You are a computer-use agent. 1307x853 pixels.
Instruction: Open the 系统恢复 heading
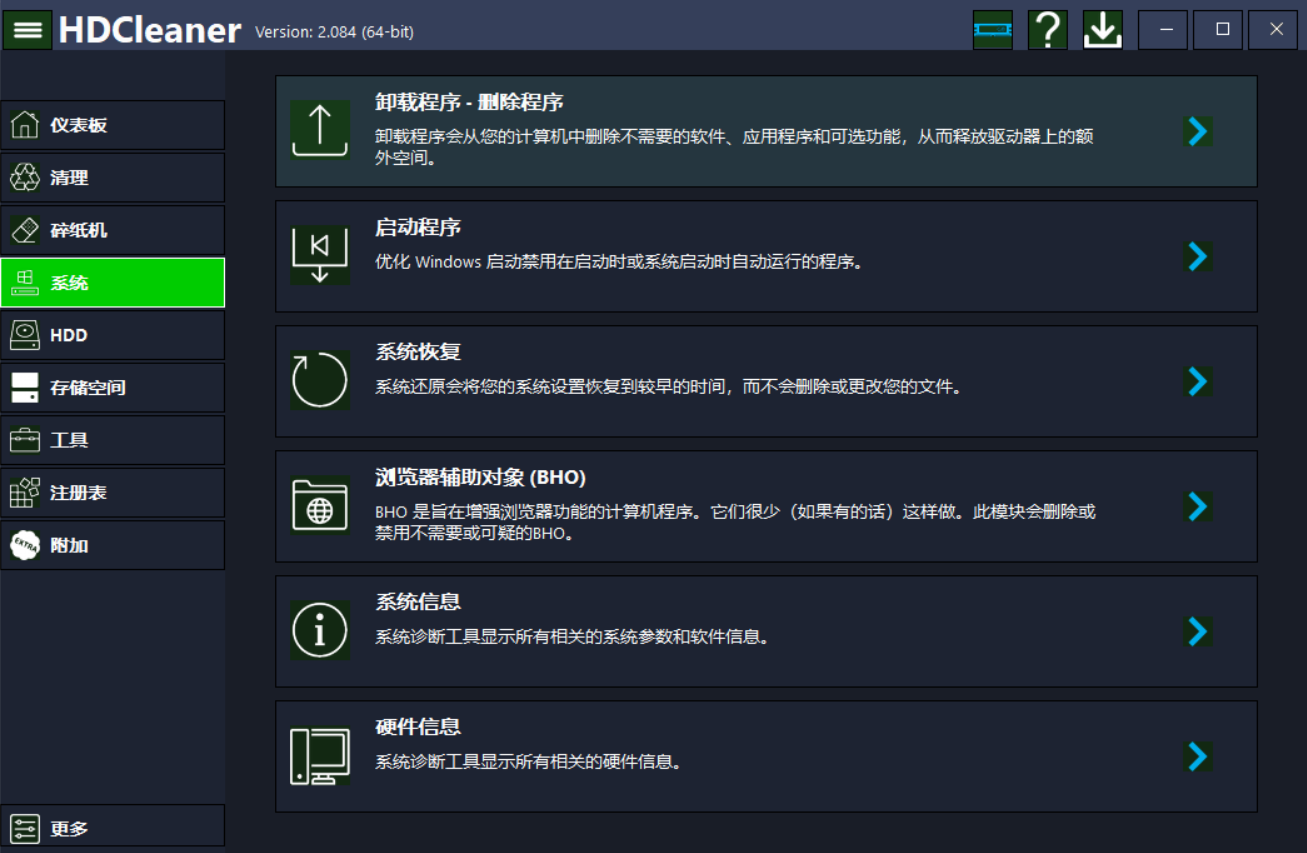point(418,352)
